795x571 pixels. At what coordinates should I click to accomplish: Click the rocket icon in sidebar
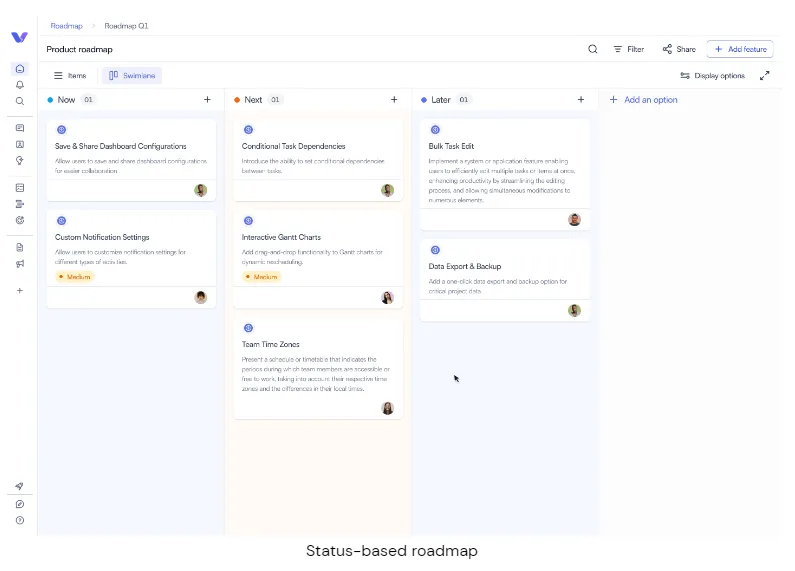pos(19,486)
